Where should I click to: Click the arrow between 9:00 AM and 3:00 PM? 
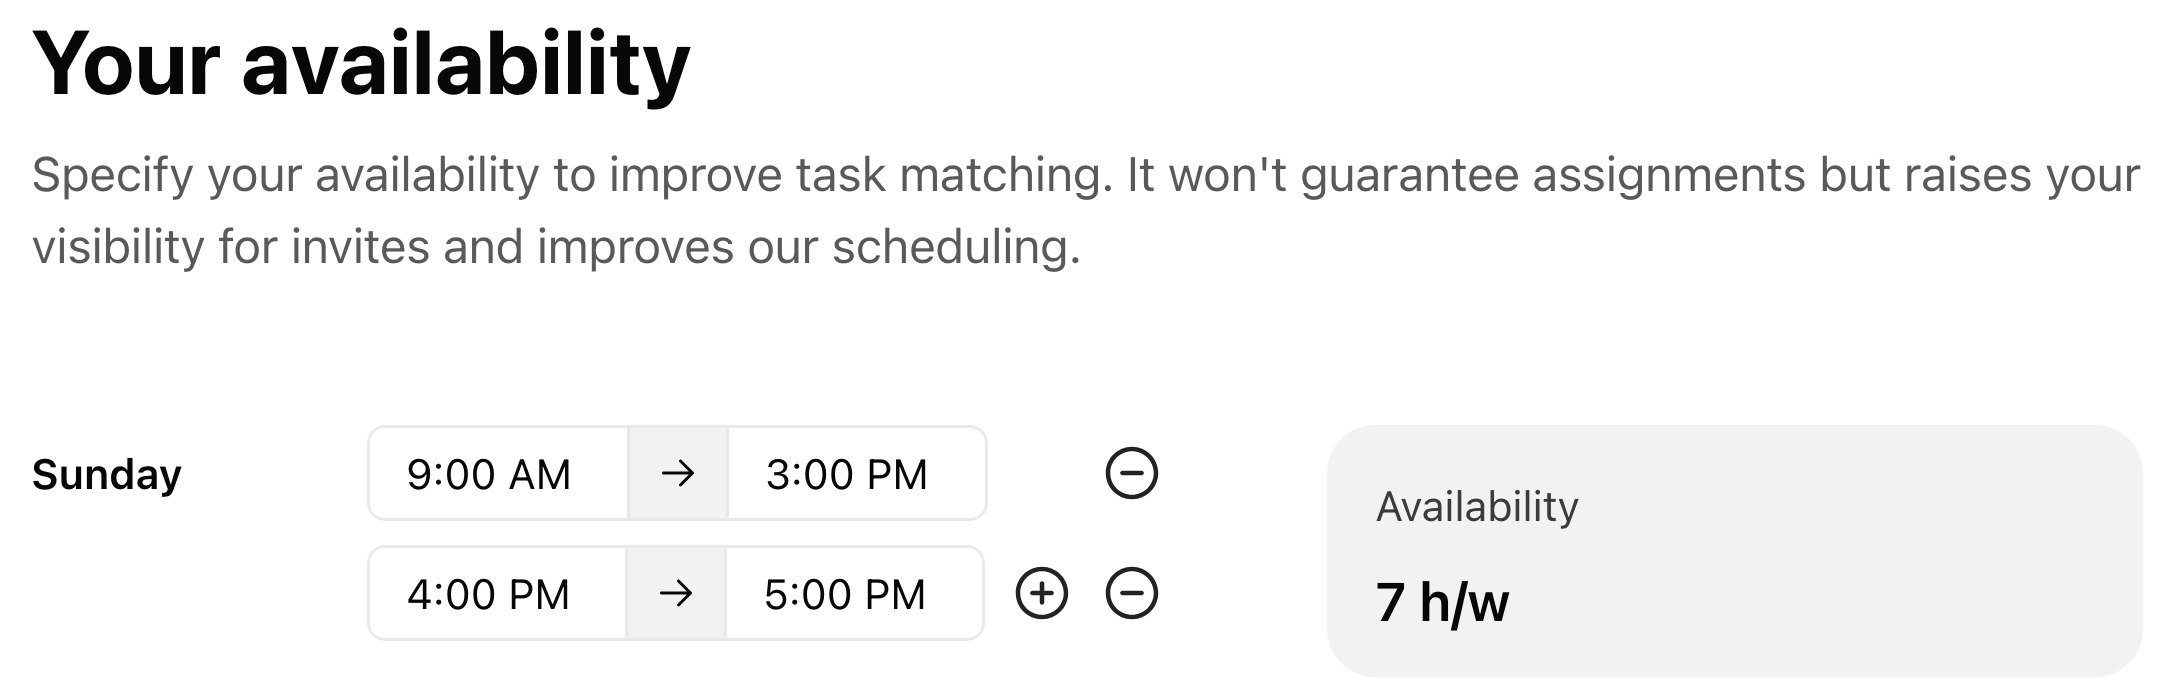click(x=678, y=474)
